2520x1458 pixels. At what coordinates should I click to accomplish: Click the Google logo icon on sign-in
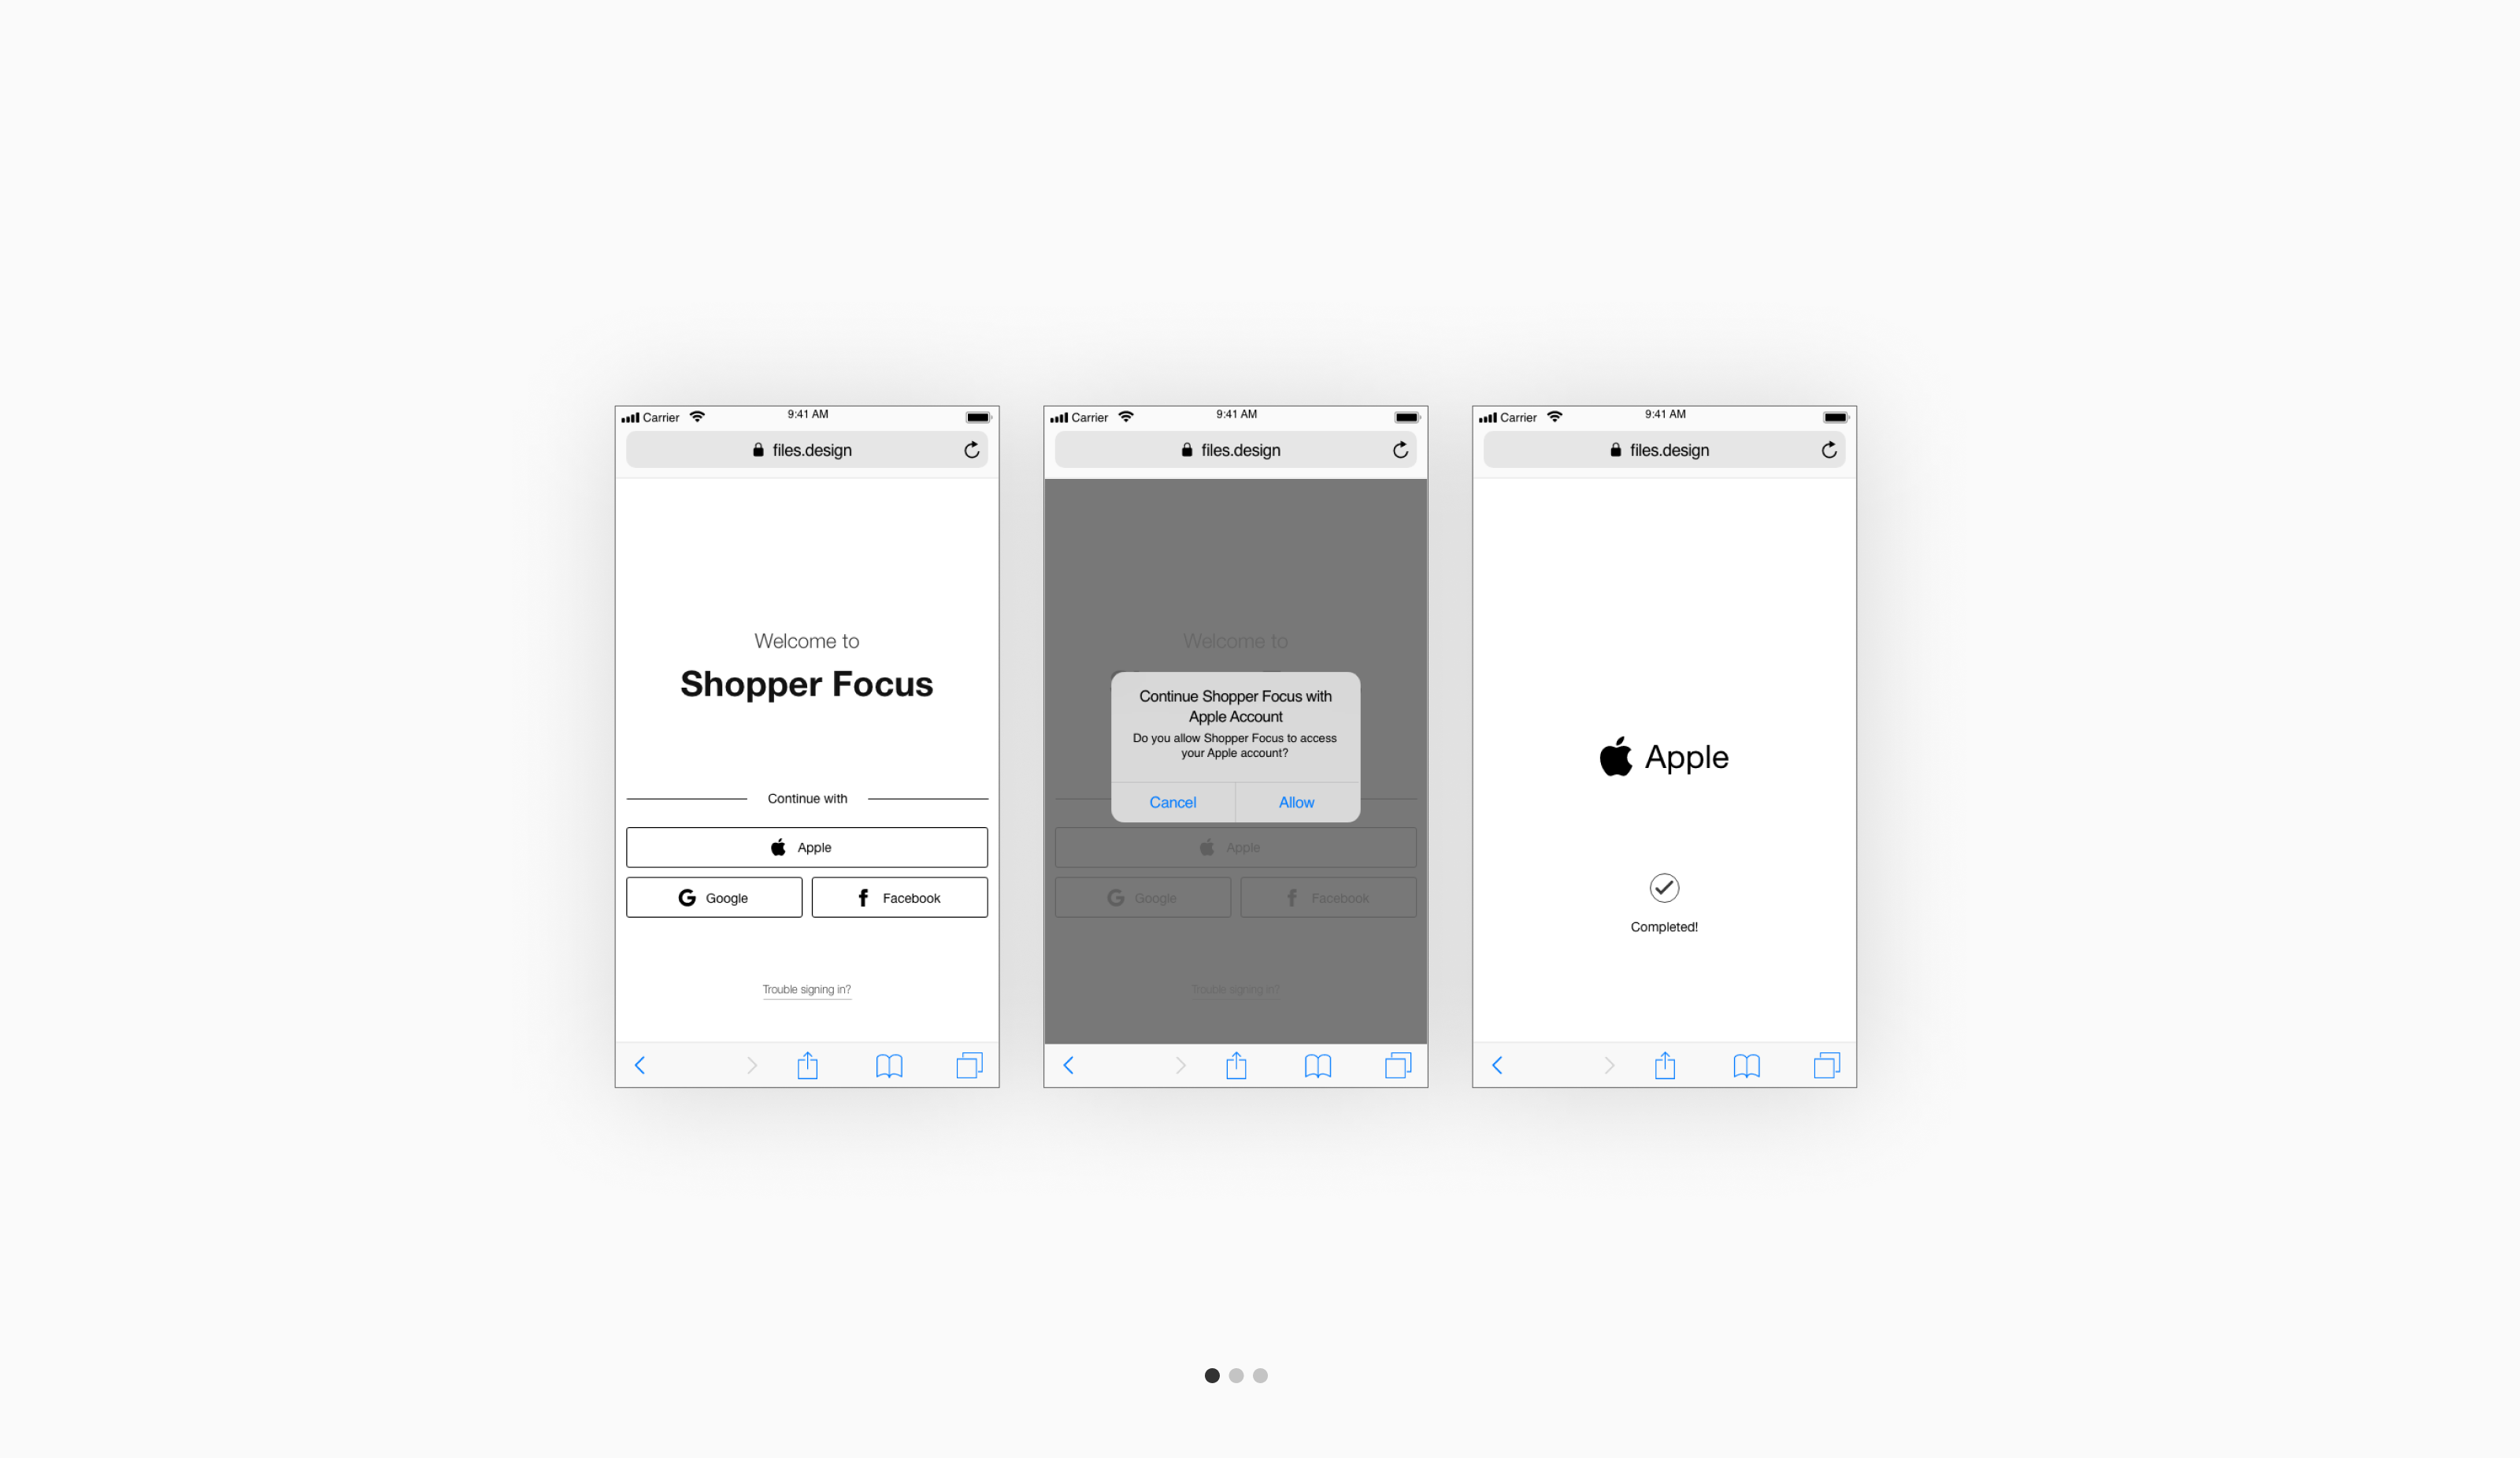(x=687, y=897)
